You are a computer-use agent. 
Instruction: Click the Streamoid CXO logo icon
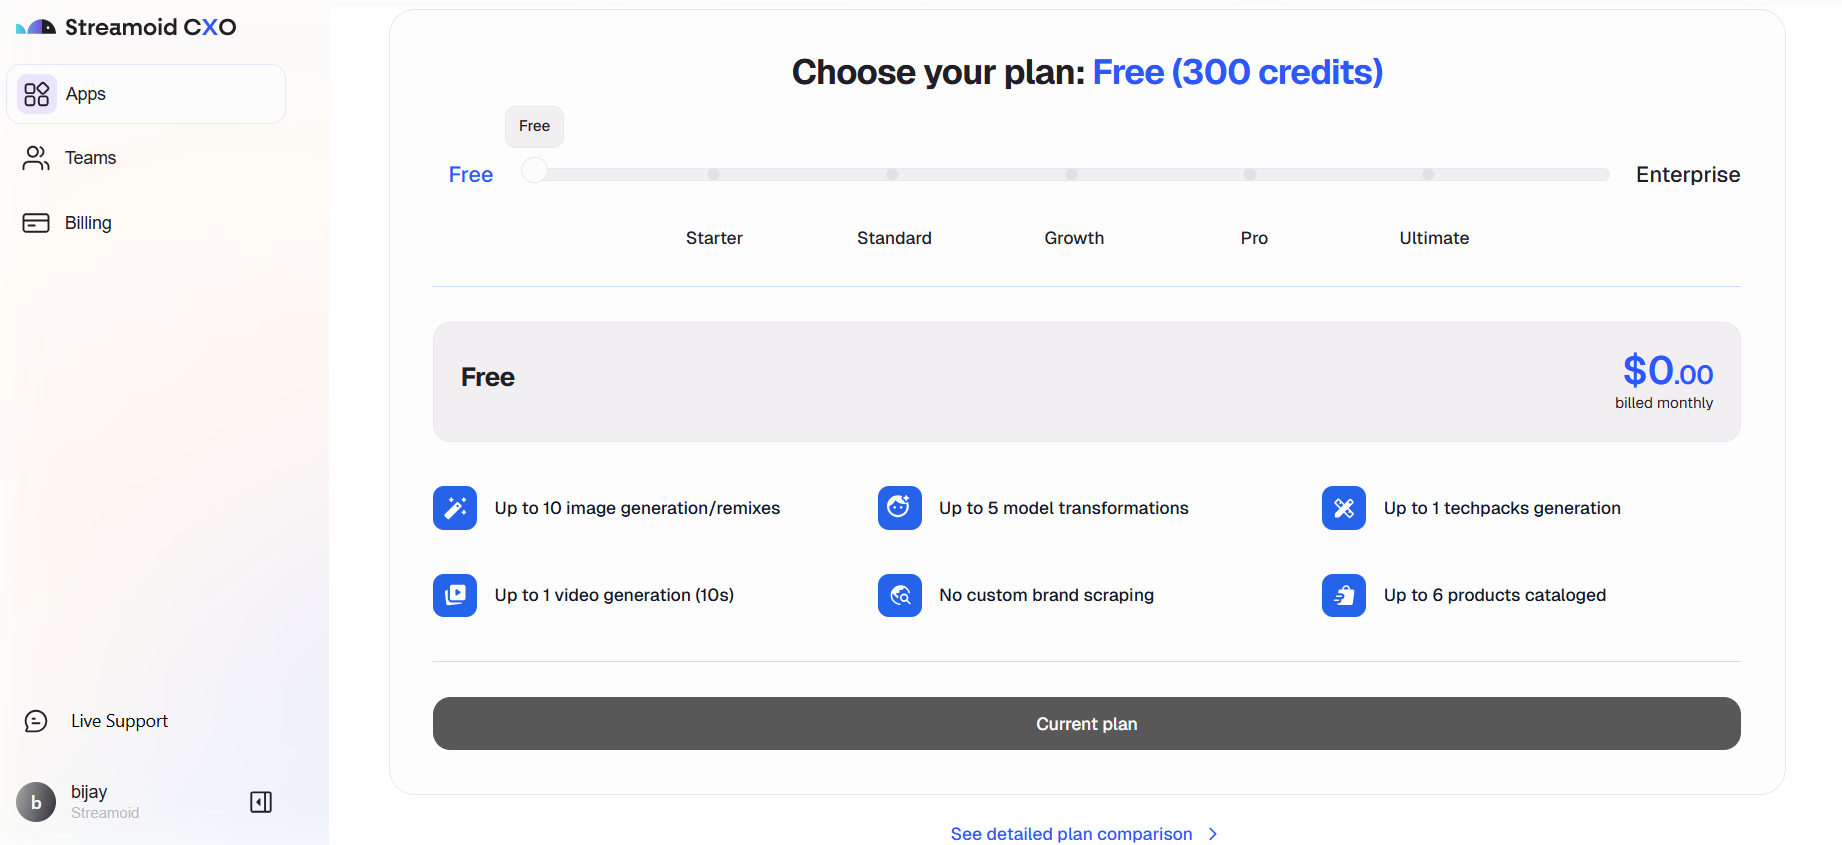pyautogui.click(x=36, y=27)
